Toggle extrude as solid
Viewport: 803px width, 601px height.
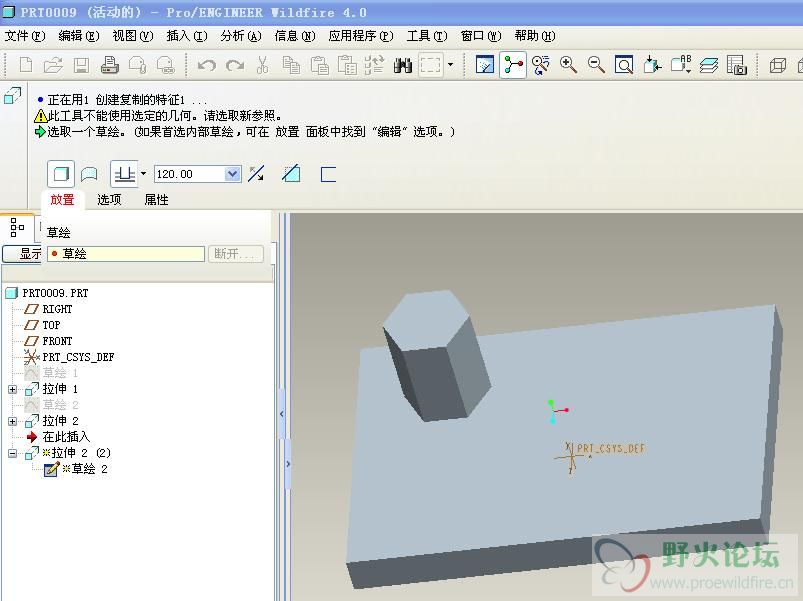[61, 174]
